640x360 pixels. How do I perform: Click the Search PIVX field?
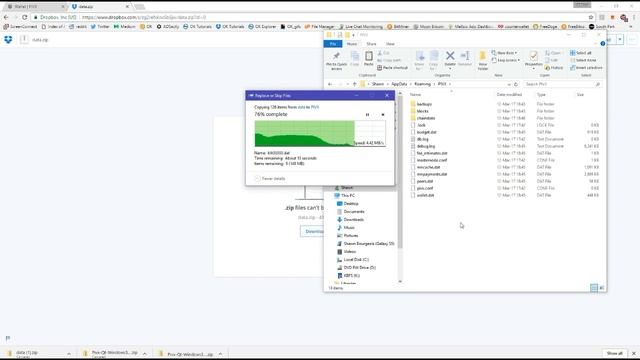pos(562,84)
